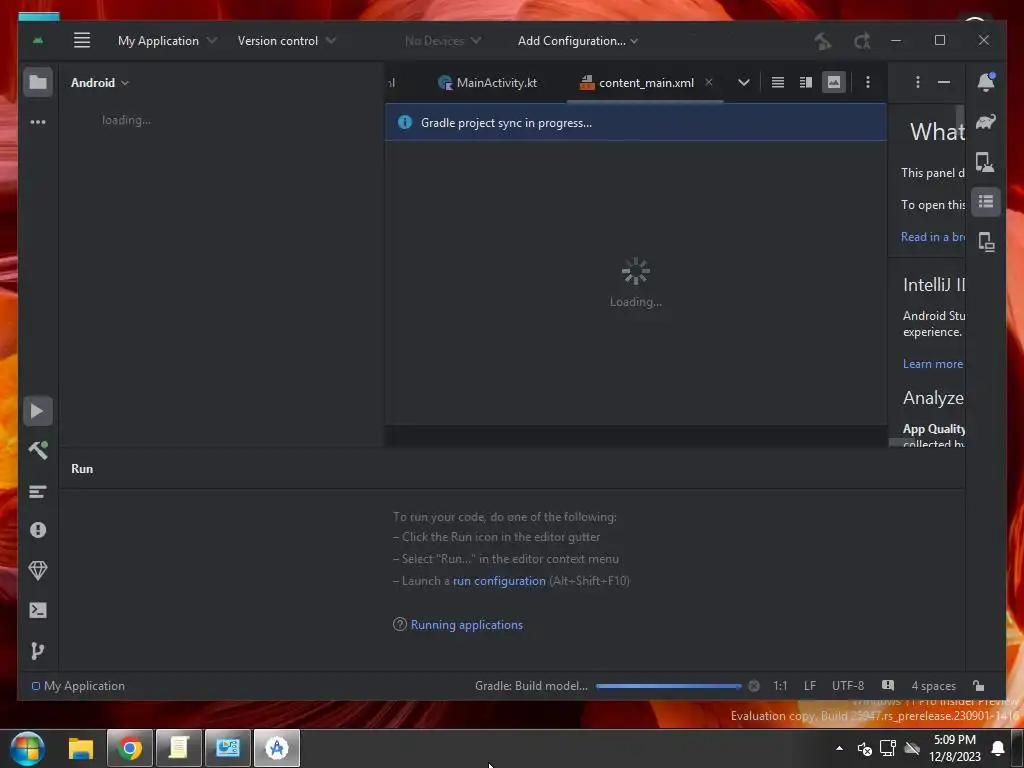Image resolution: width=1024 pixels, height=768 pixels.
Task: Switch to the MainActivity.kt tab
Action: [487, 83]
